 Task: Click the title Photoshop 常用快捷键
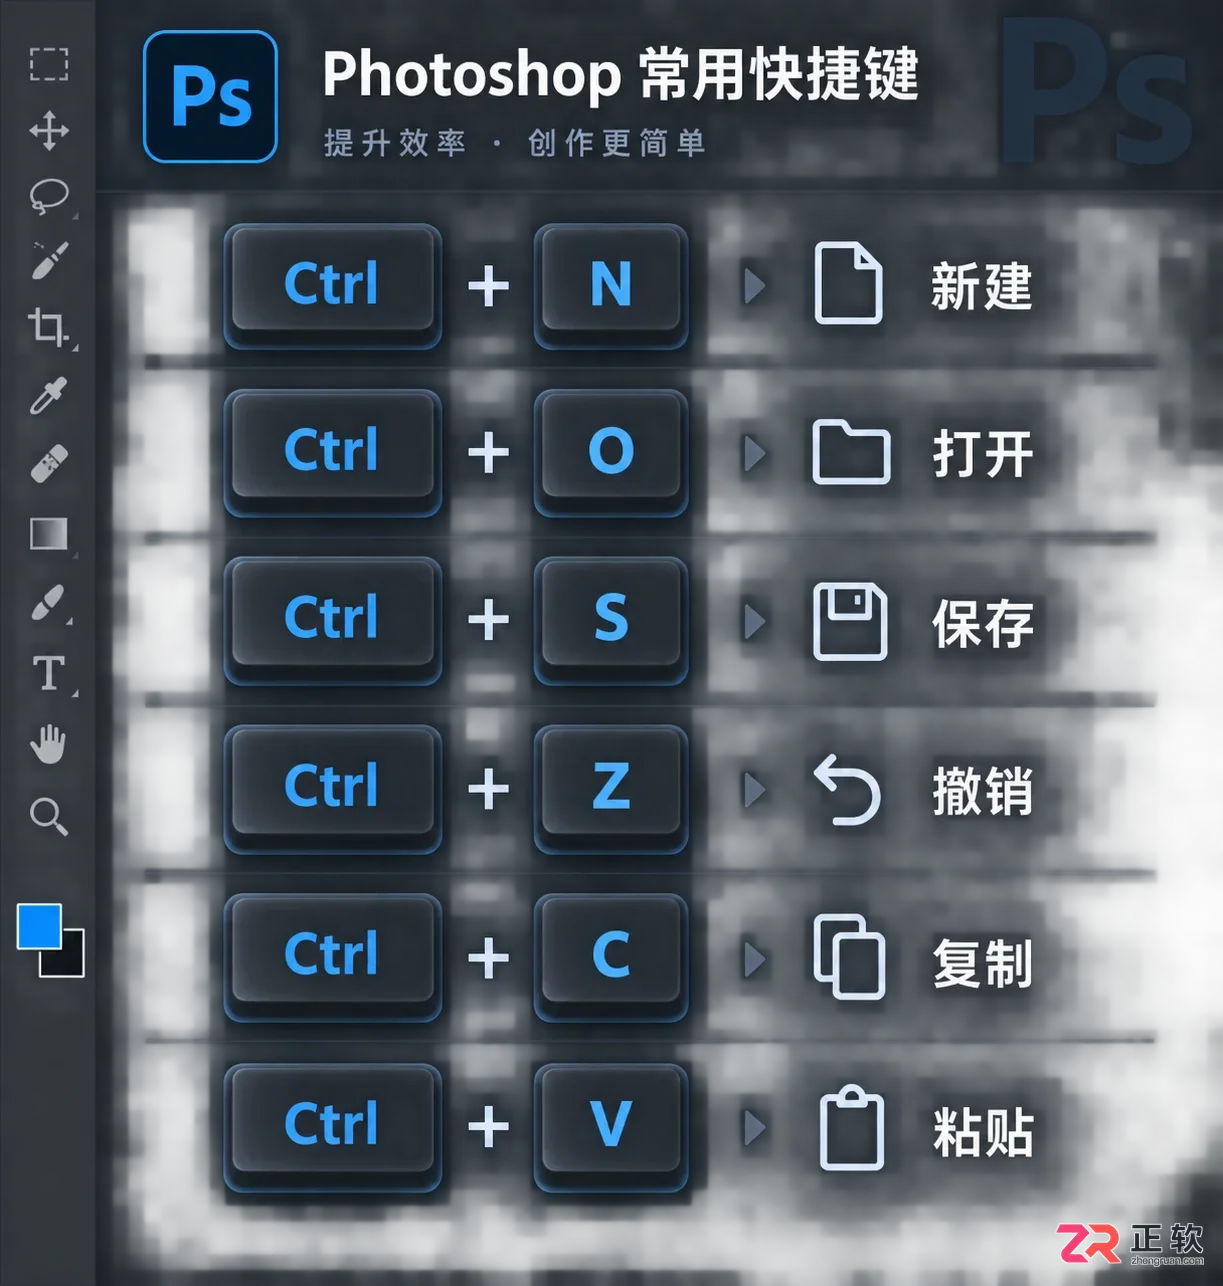coord(620,75)
